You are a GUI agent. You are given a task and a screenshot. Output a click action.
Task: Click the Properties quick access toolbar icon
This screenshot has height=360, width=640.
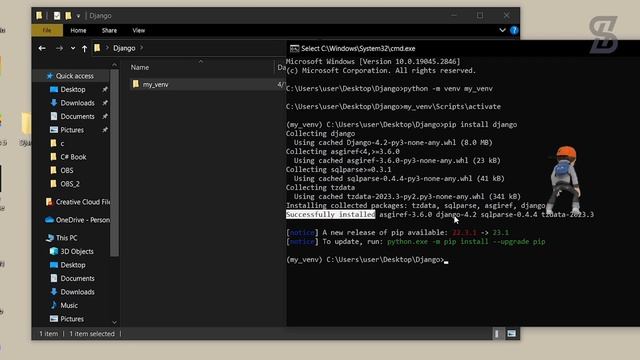click(x=57, y=16)
